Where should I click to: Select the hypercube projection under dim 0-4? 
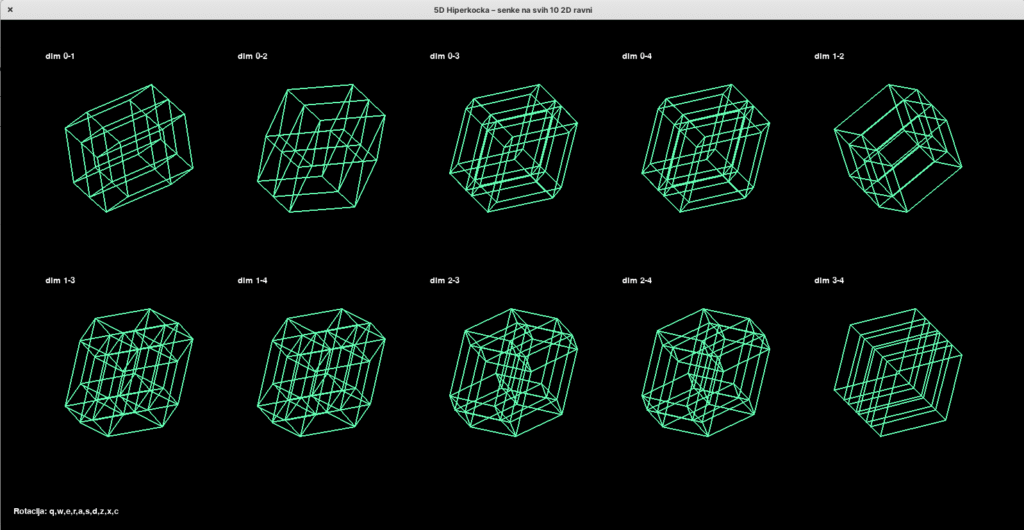[705, 148]
